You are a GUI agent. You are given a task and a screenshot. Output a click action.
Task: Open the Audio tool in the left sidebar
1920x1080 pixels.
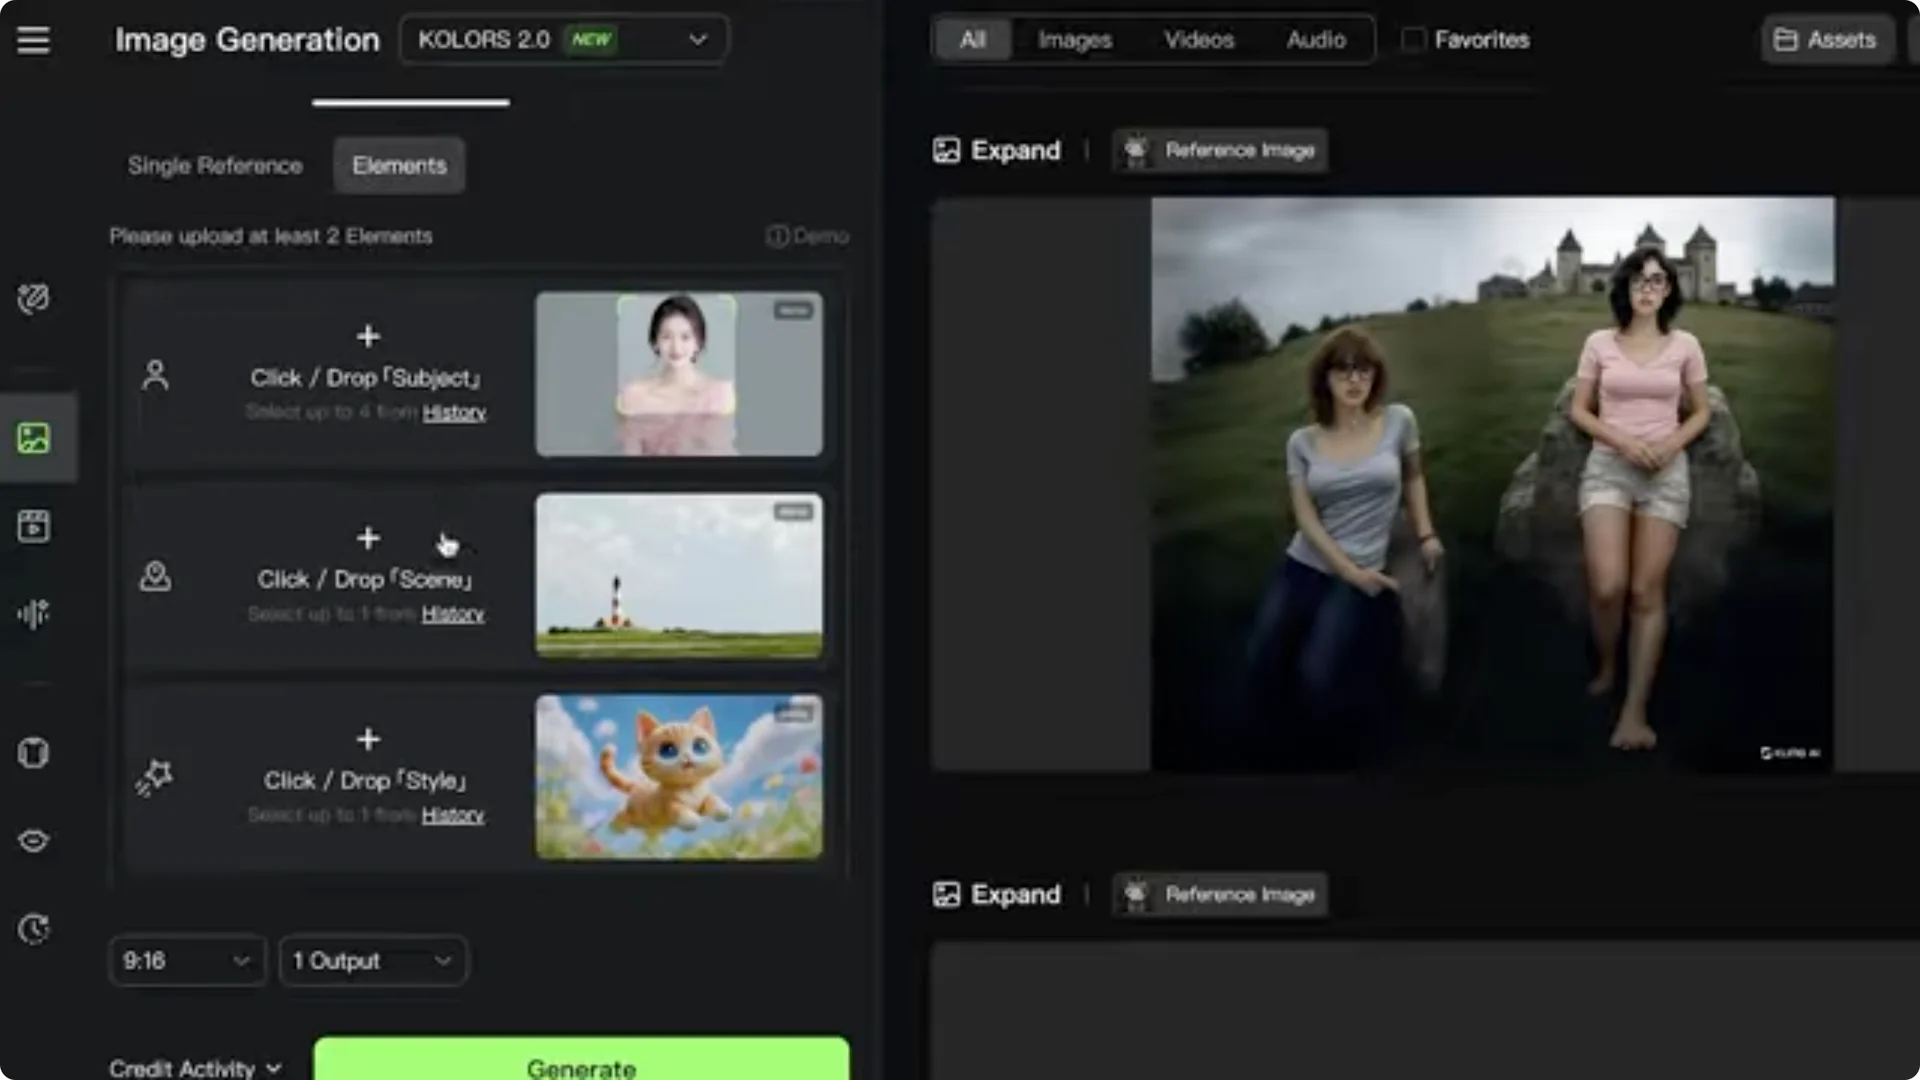tap(34, 614)
